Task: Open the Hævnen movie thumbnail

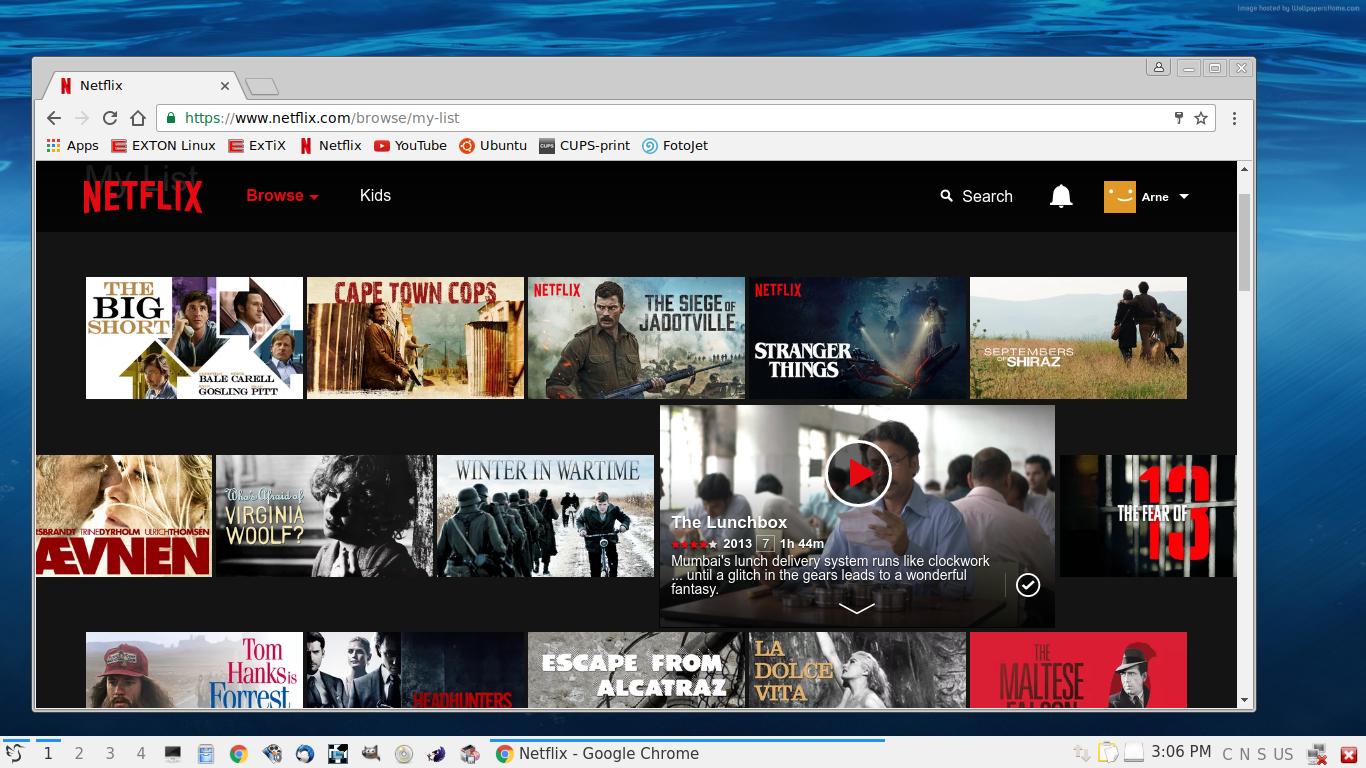Action: [124, 516]
